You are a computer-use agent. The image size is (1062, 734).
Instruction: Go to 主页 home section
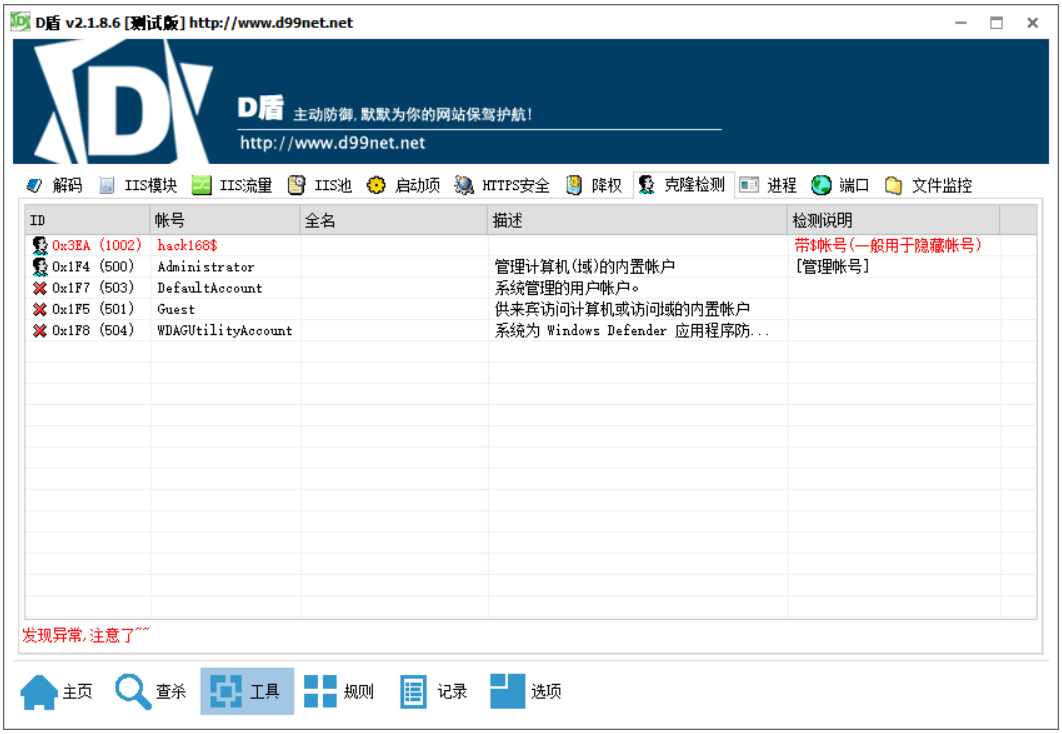(x=58, y=691)
